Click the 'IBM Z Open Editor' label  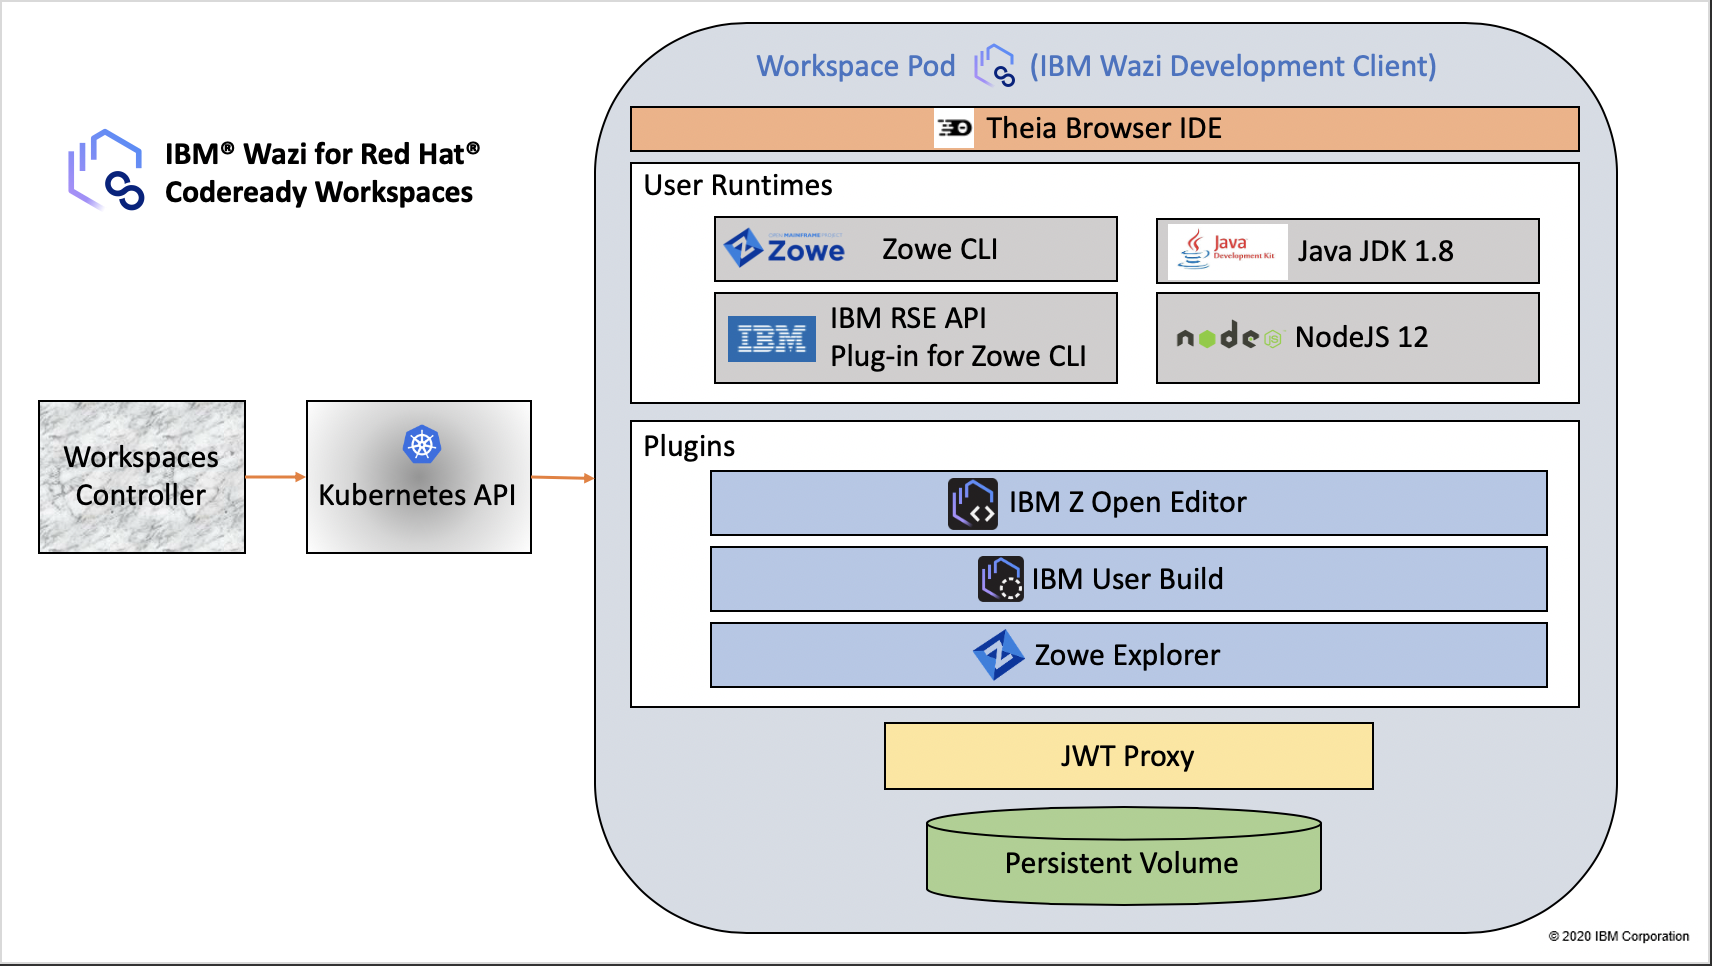tap(1128, 502)
